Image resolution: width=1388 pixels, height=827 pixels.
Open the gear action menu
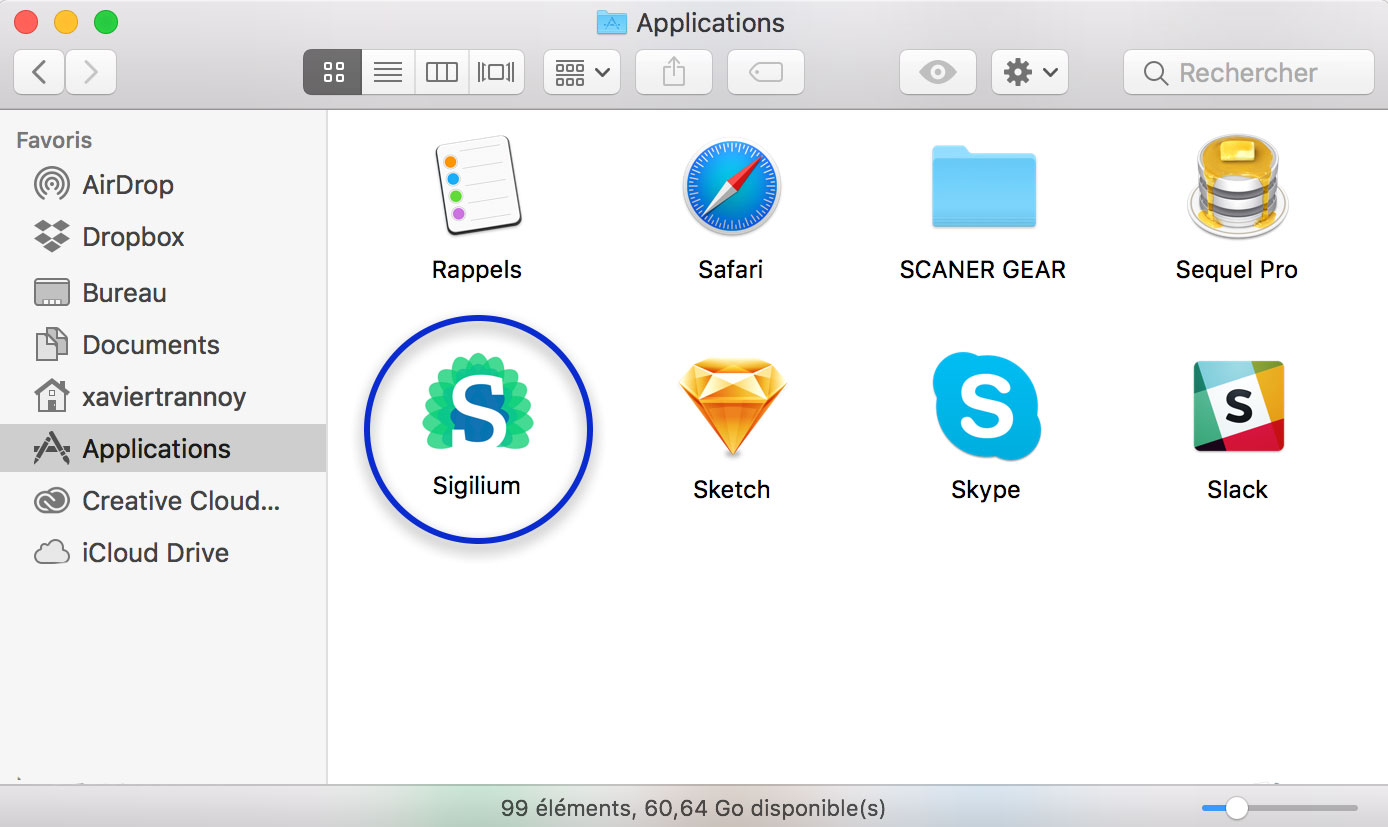(1030, 72)
